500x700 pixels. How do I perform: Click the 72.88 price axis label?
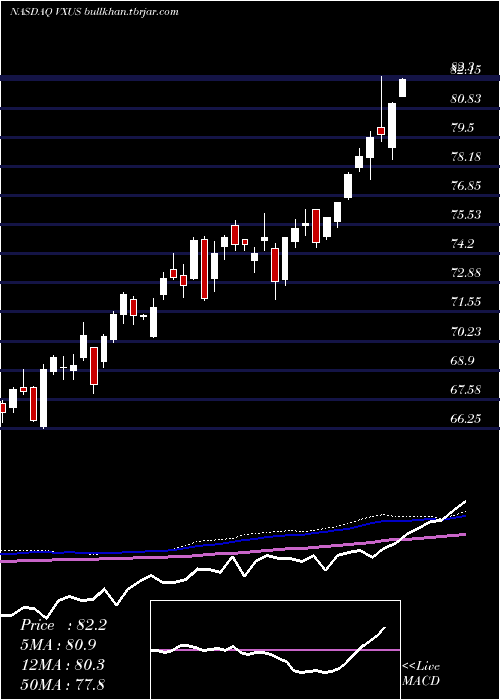466,273
